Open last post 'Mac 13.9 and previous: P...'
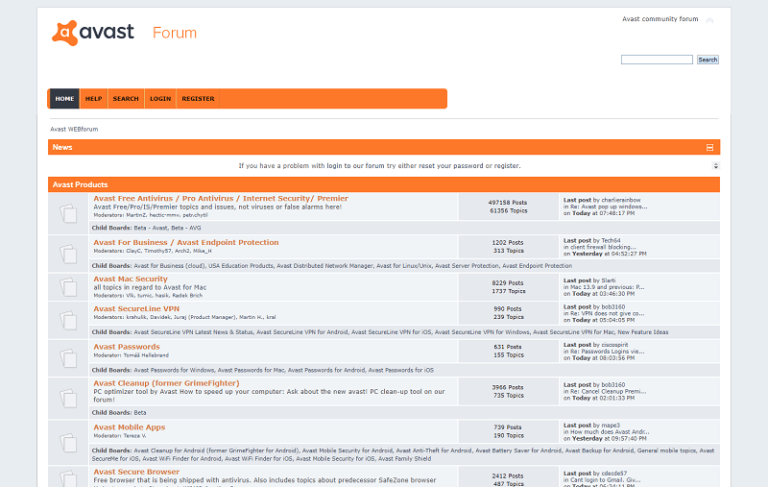 pos(607,287)
